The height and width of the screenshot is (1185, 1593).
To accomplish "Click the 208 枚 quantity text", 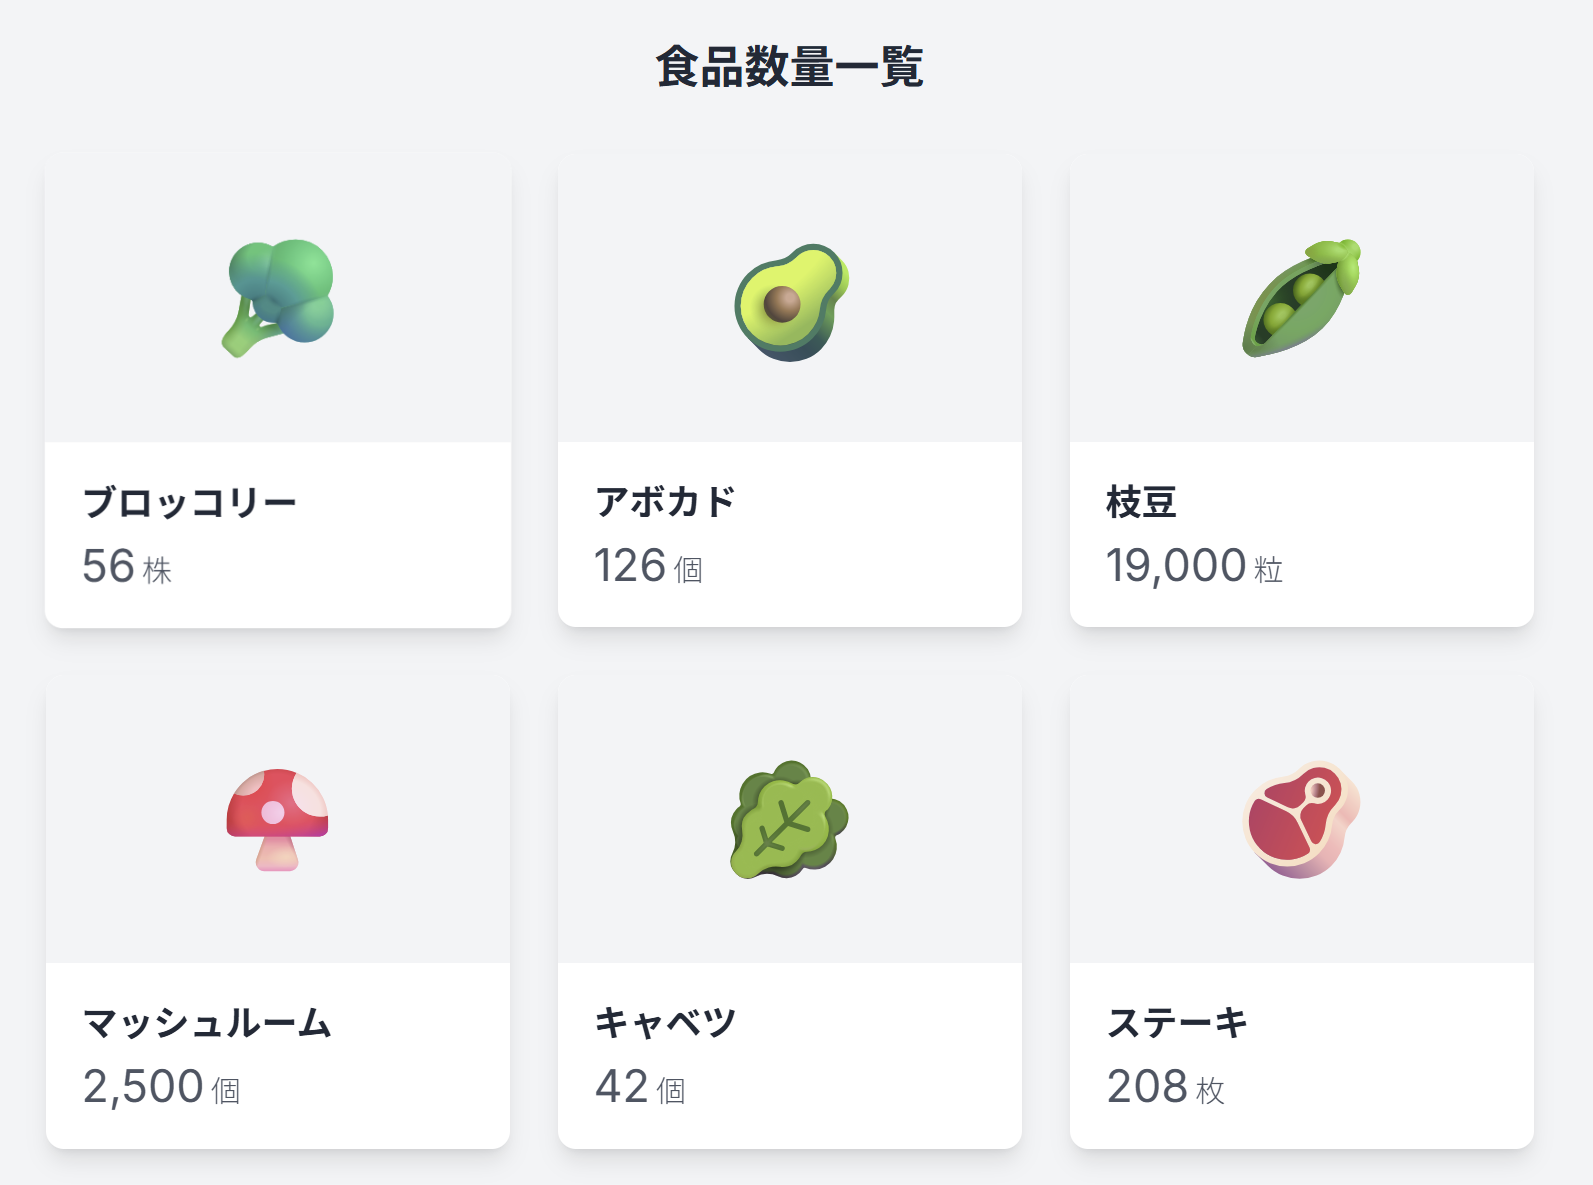I will [x=1166, y=1087].
